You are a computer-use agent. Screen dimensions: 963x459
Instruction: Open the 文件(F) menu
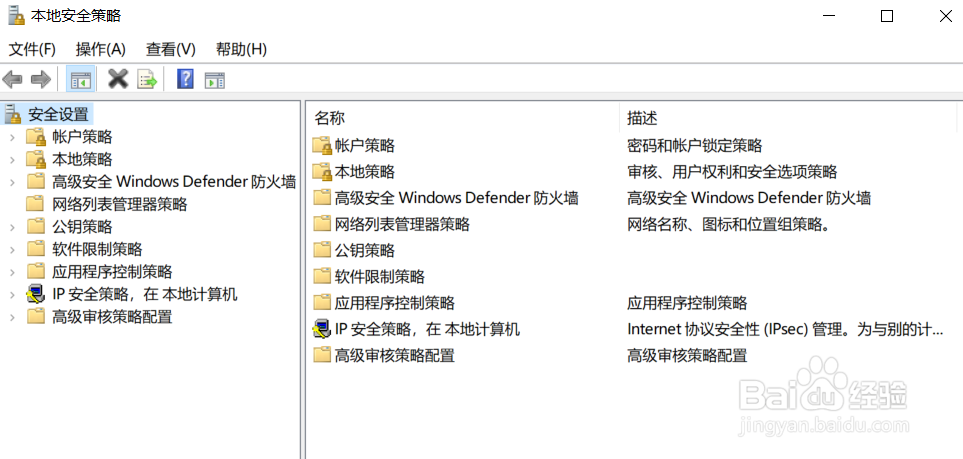click(33, 49)
